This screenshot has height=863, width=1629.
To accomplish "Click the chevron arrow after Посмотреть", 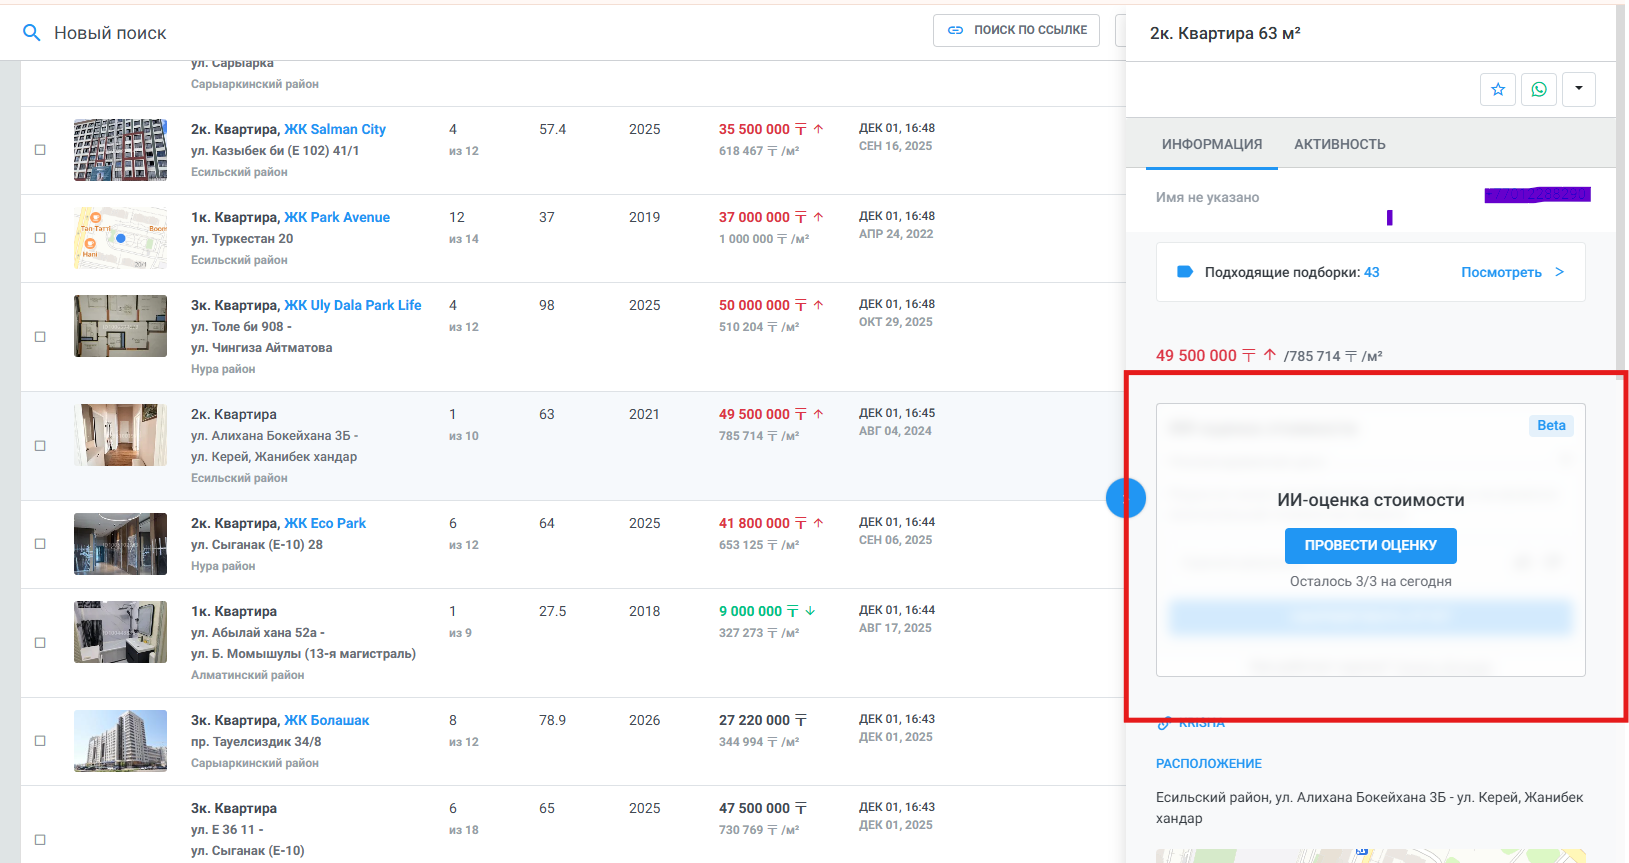I will coord(1559,272).
